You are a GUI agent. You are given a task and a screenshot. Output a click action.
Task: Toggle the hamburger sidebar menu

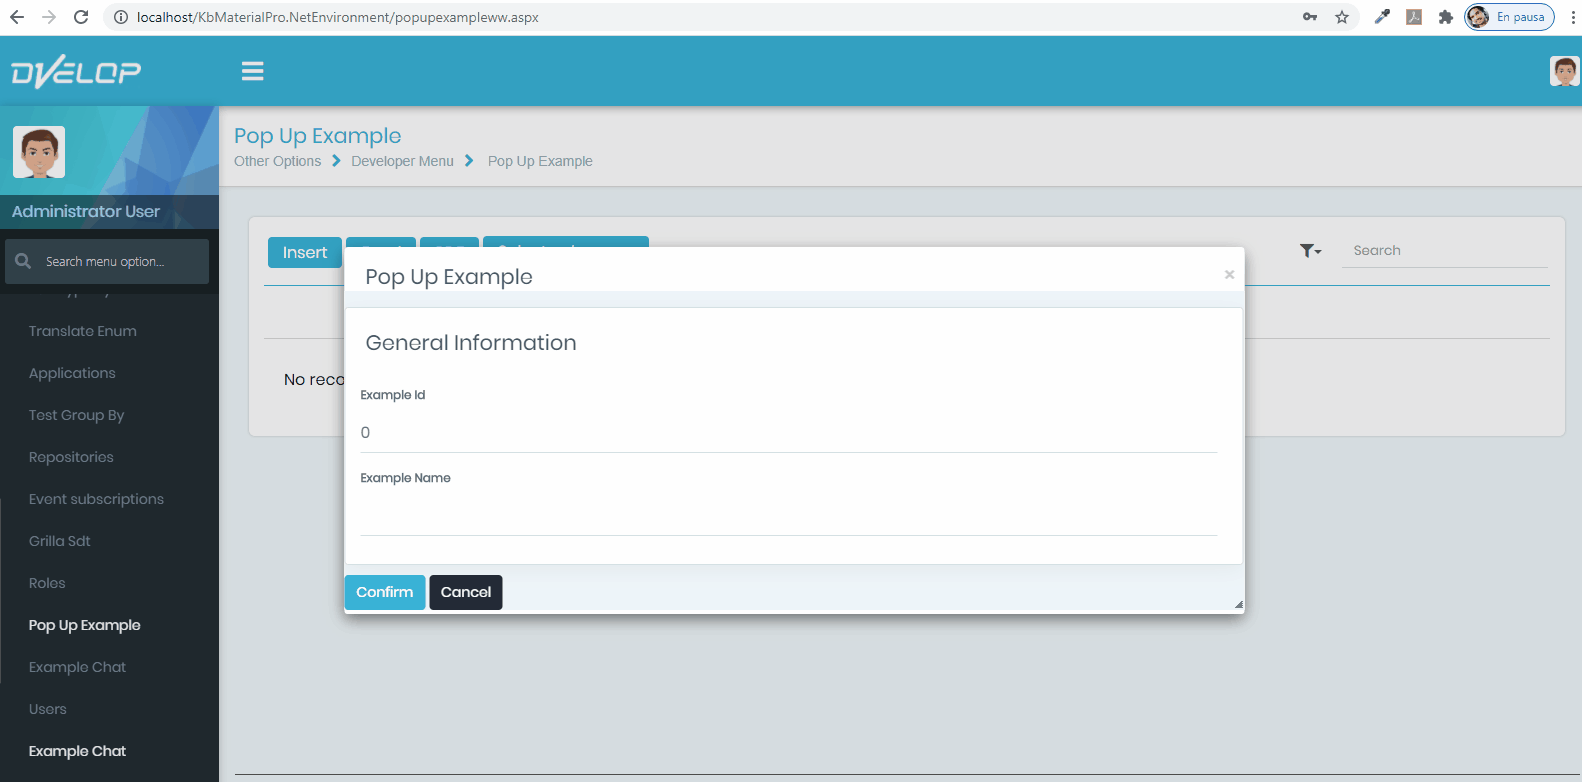click(x=253, y=71)
